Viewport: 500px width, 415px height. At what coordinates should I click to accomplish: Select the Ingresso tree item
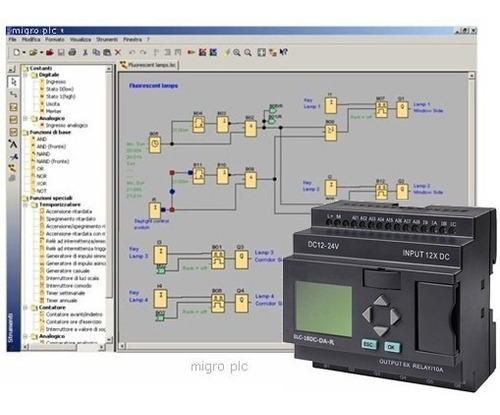(56, 82)
